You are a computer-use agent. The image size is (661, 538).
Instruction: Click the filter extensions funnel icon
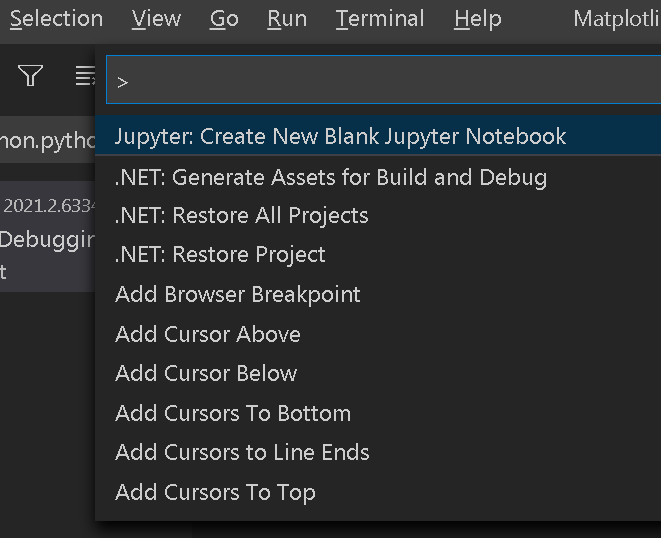30,75
